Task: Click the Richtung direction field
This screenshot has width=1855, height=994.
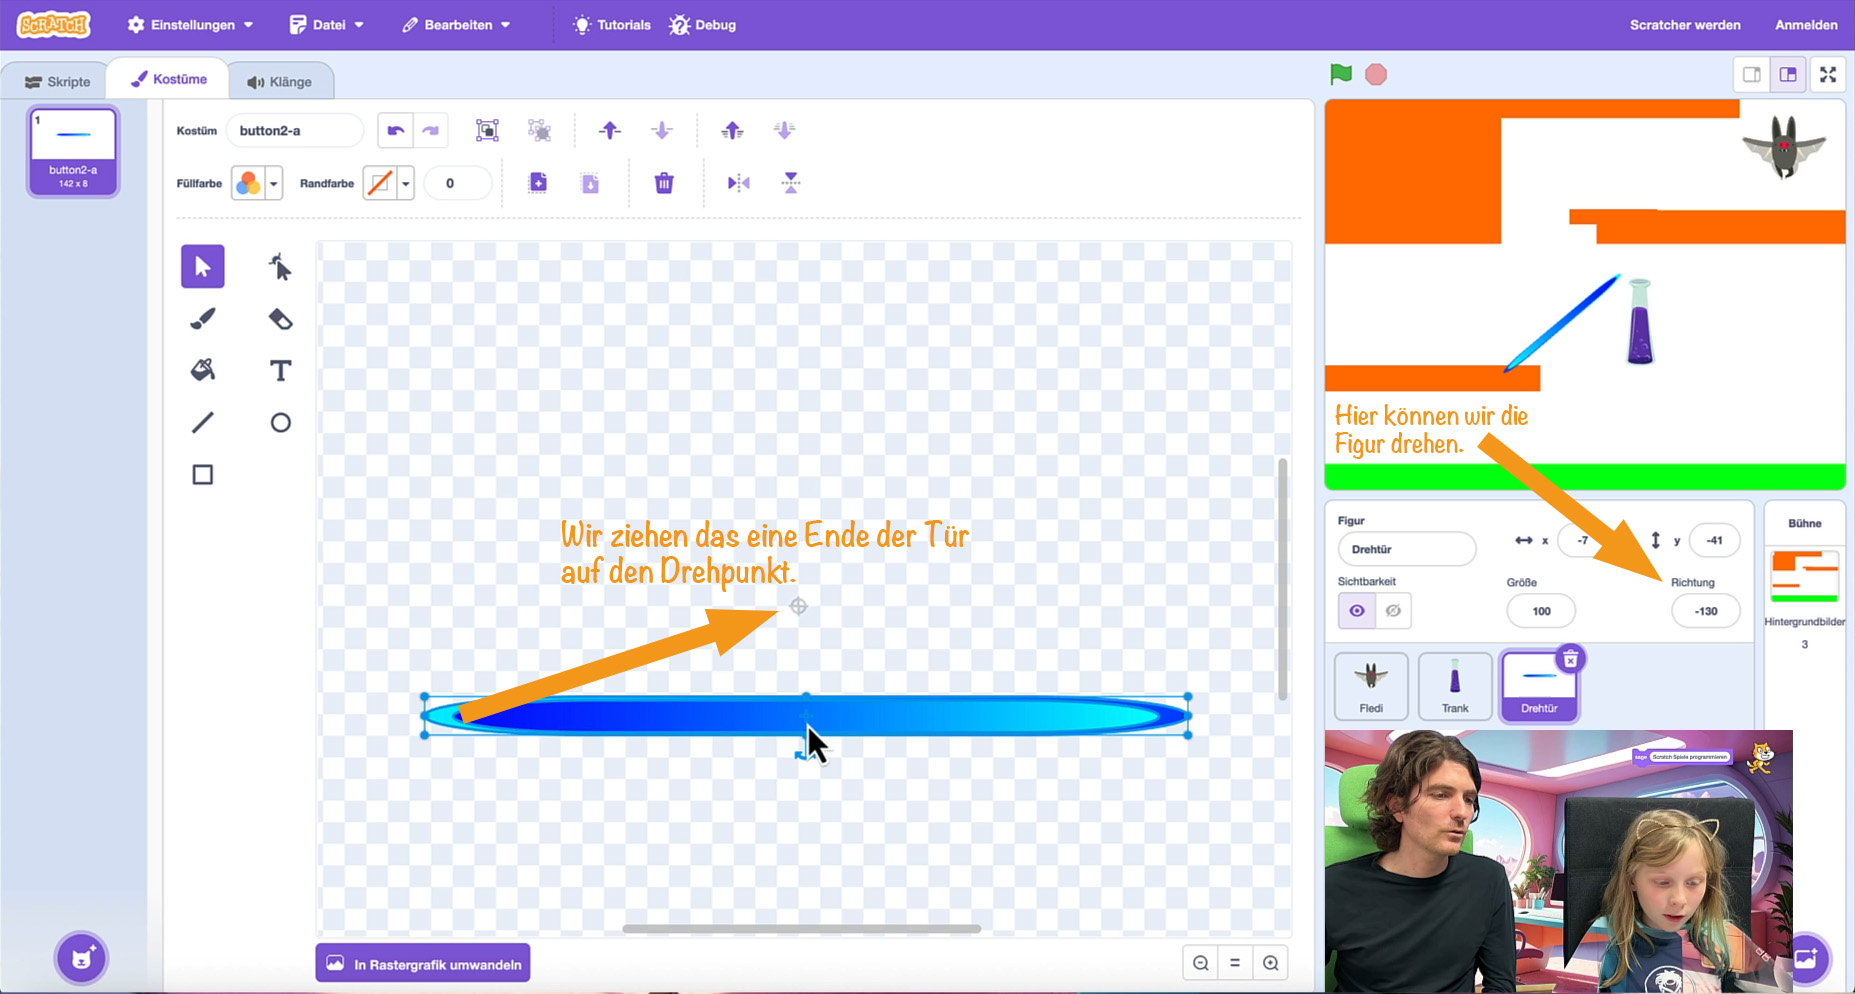Action: pos(1705,611)
